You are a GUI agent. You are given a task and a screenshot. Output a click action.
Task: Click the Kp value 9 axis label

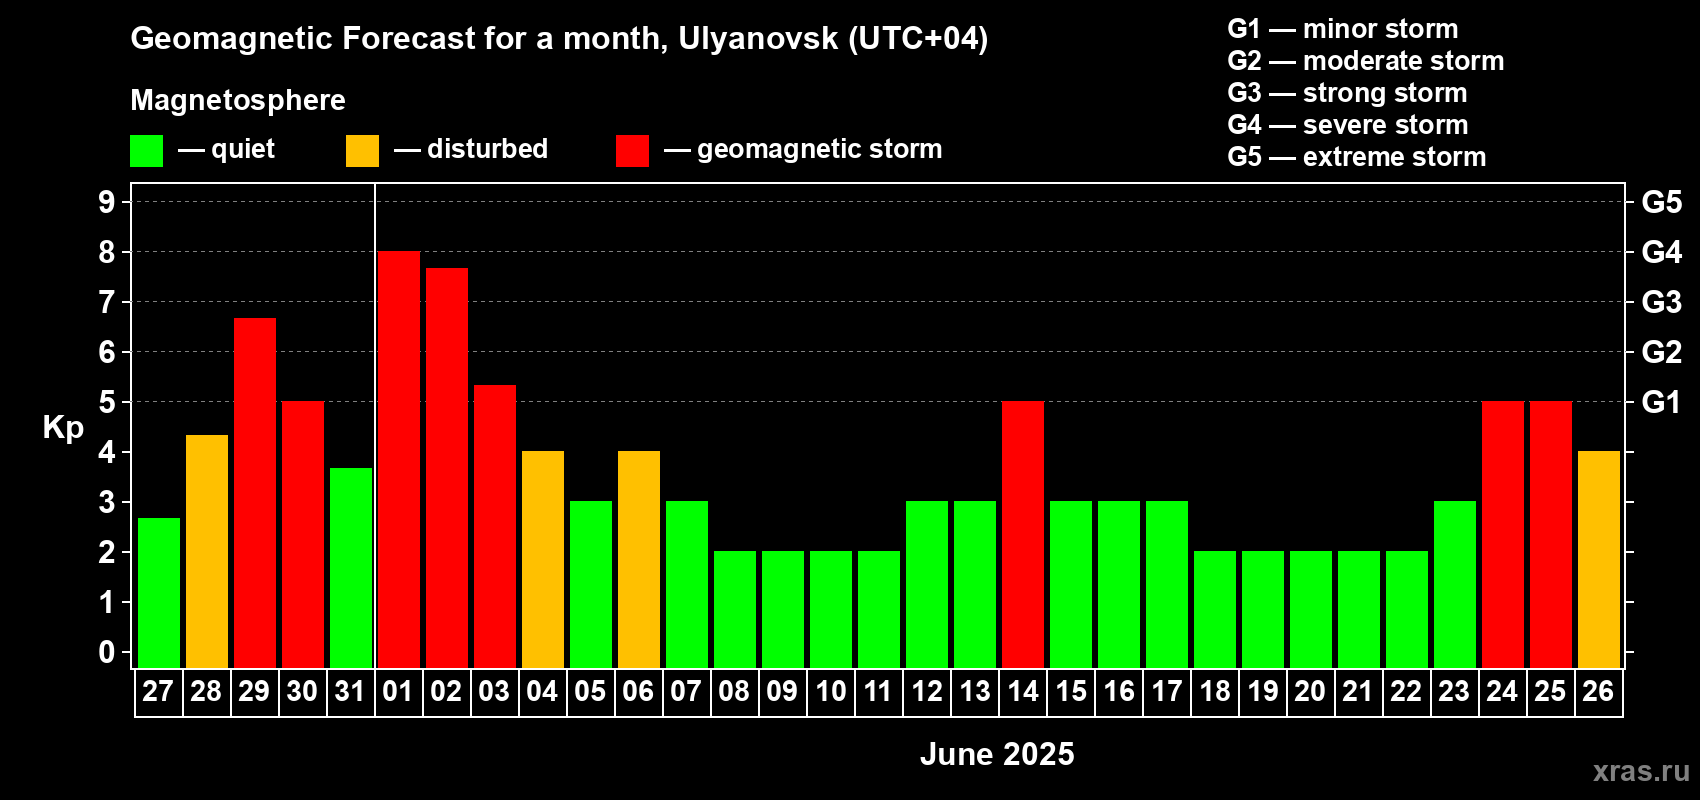tap(107, 202)
